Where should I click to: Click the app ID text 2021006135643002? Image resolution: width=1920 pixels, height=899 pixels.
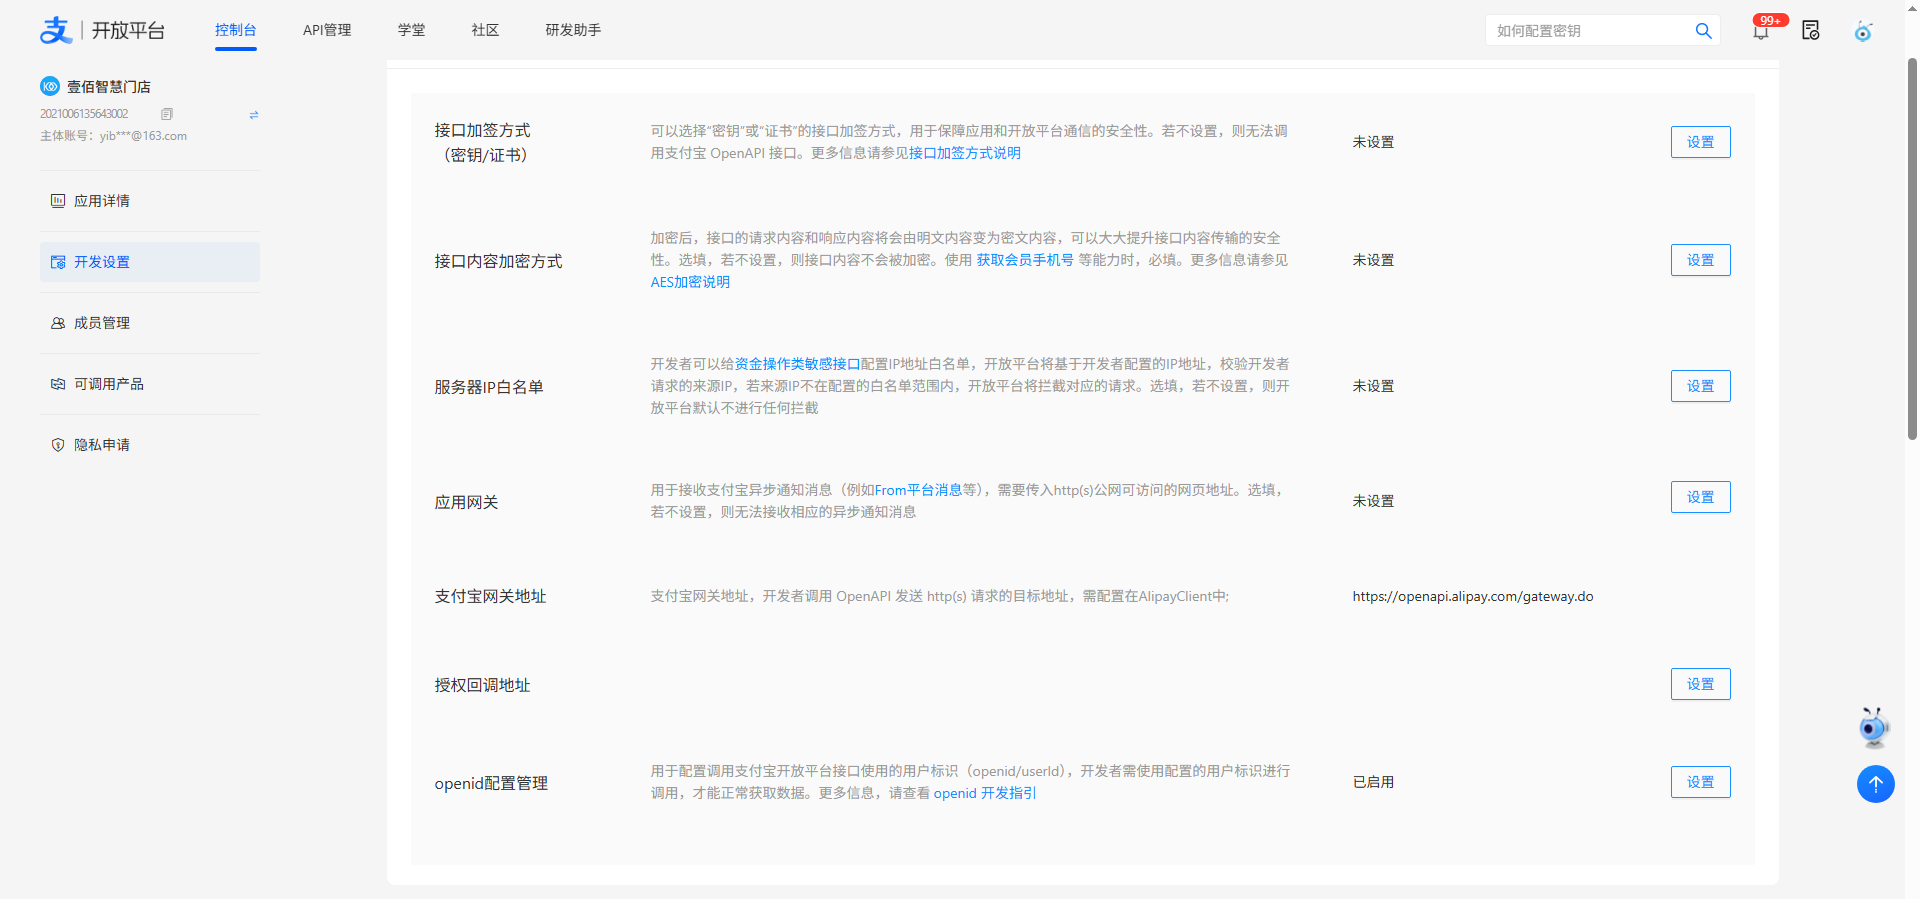coord(84,114)
